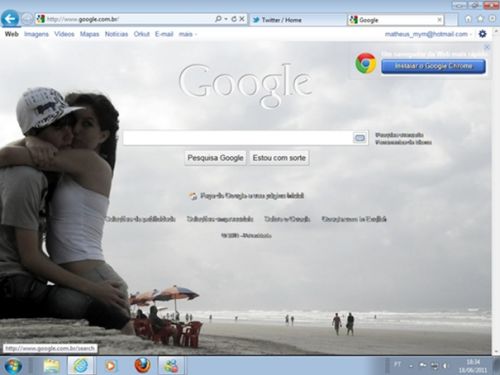Screen dimensions: 500x375
Task: Close the Google tab
Action: click(x=439, y=20)
